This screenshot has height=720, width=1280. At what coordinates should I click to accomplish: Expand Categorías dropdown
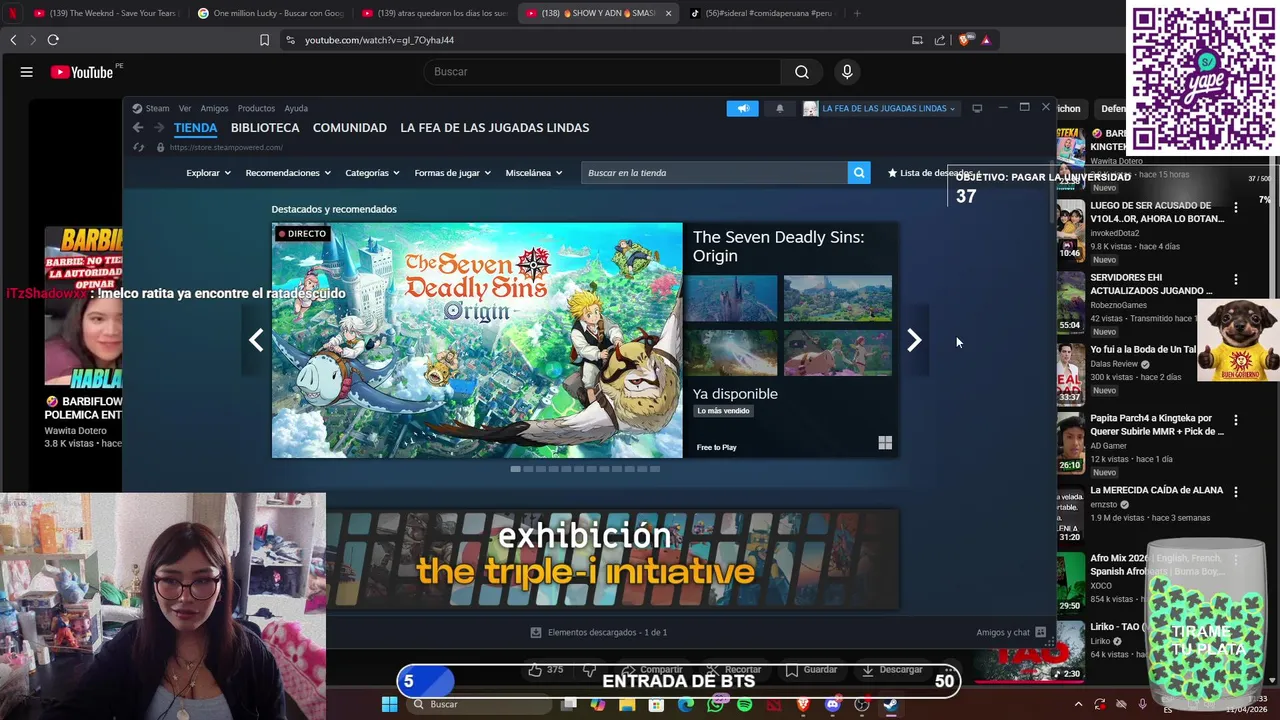[372, 173]
